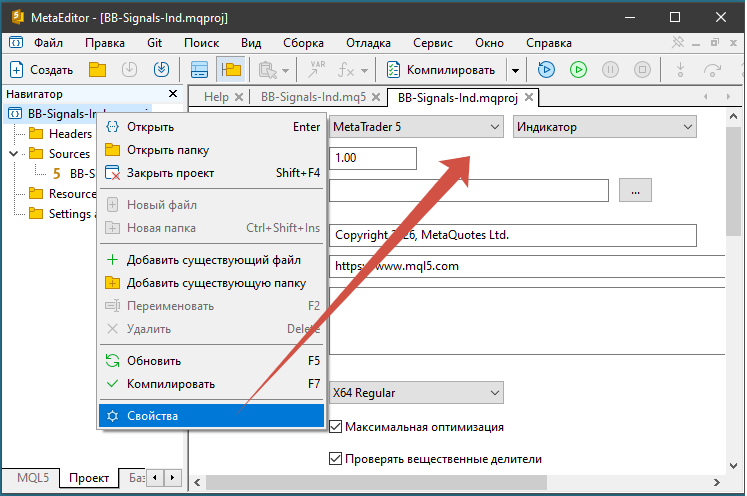747x496 pixels.
Task: Click plus icon of Добавить существующий файл
Action: click(112, 260)
